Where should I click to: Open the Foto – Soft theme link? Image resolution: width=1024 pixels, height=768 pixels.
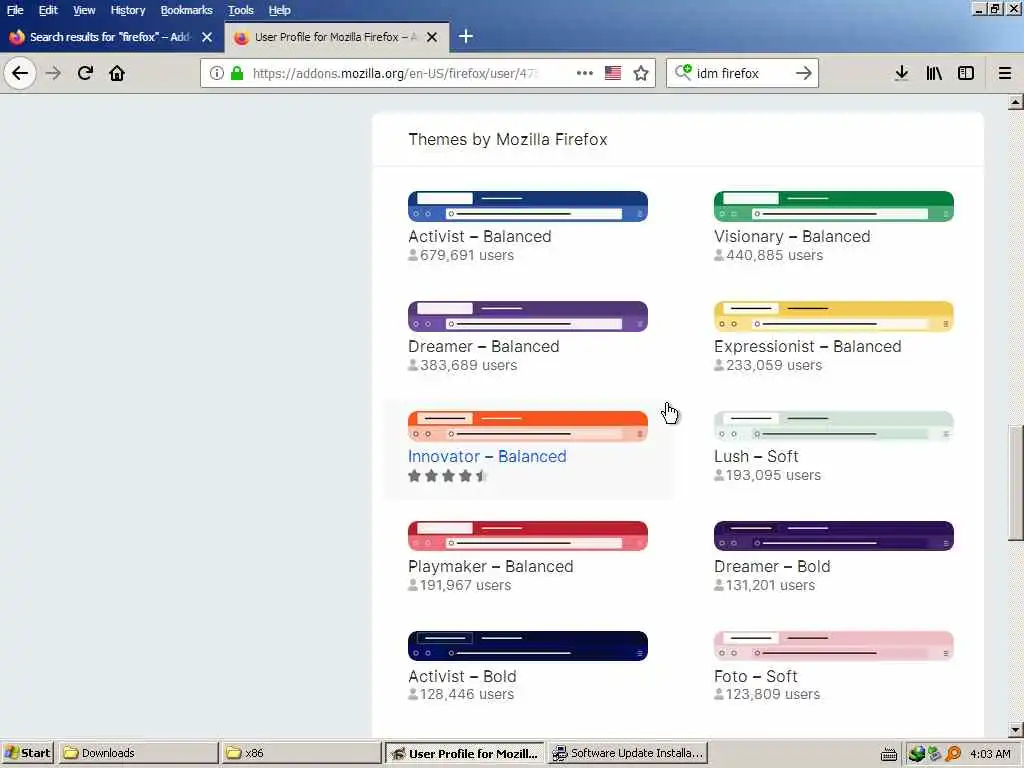pyautogui.click(x=756, y=677)
